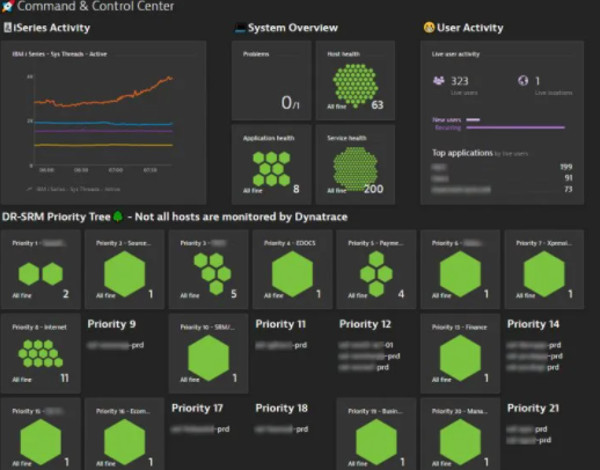Click the Priority 17 heading

point(197,408)
